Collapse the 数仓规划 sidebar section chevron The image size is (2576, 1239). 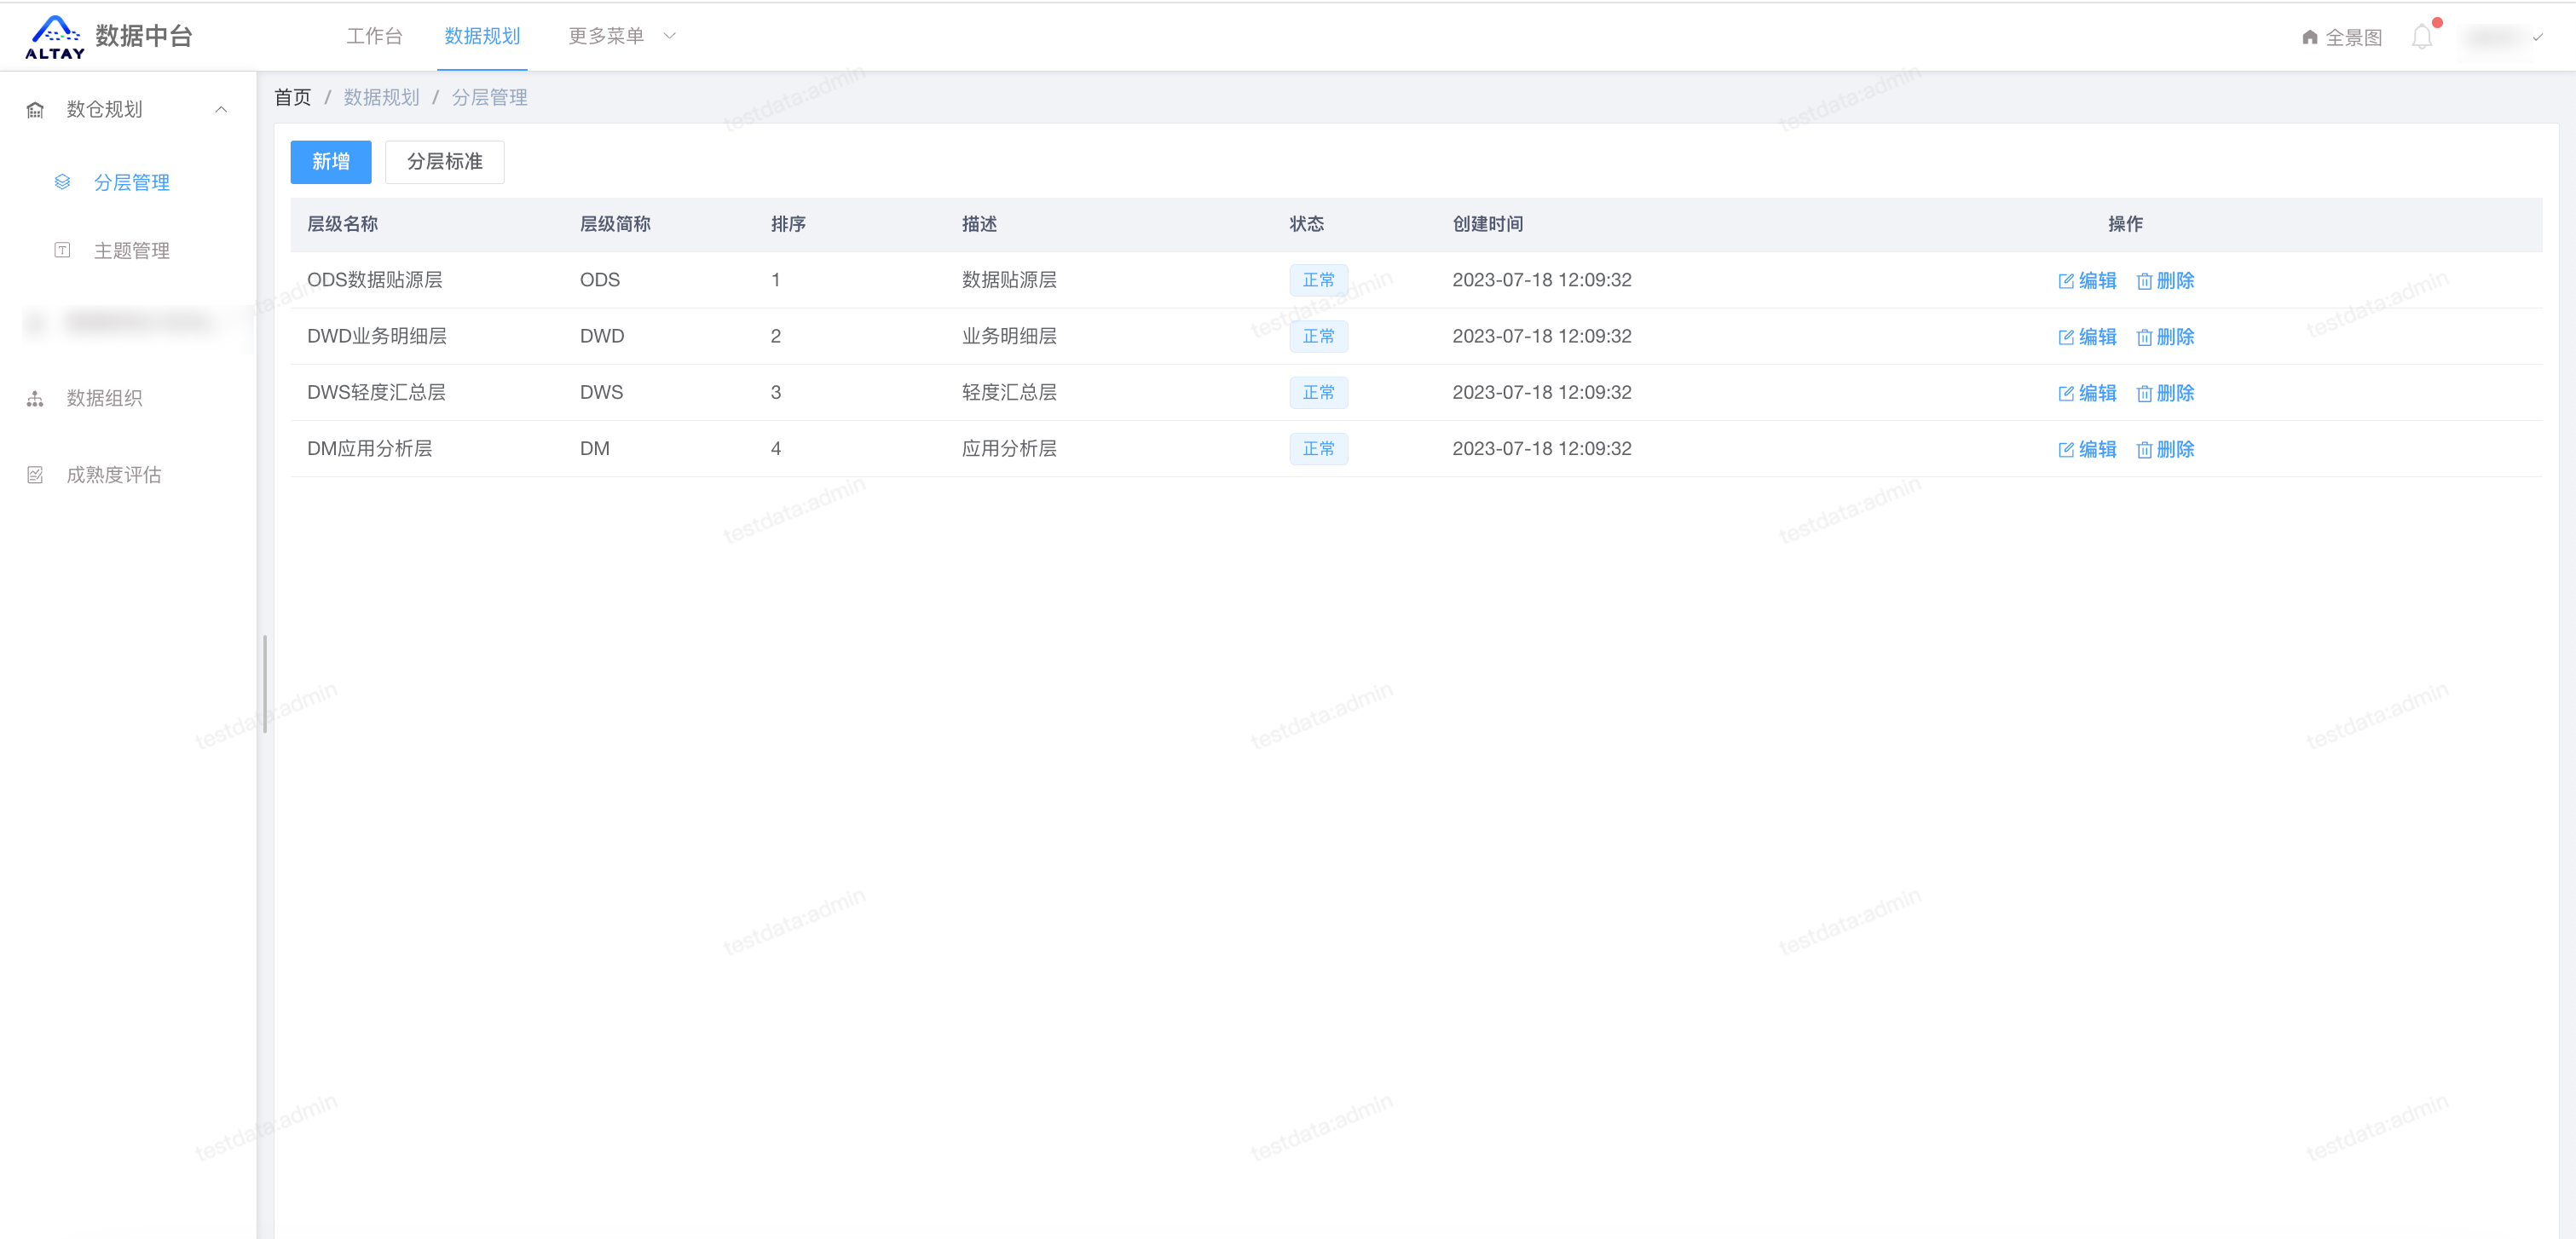point(221,110)
